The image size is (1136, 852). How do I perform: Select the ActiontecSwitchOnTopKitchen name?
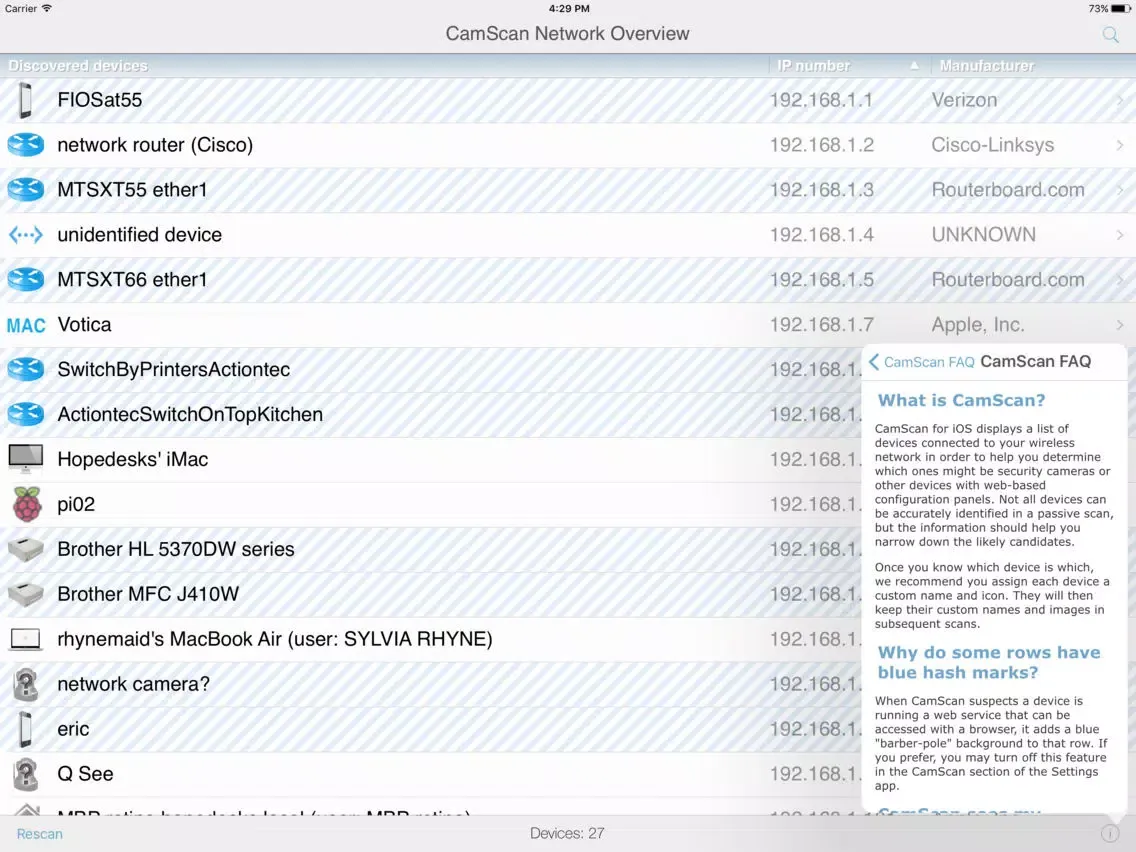[191, 414]
